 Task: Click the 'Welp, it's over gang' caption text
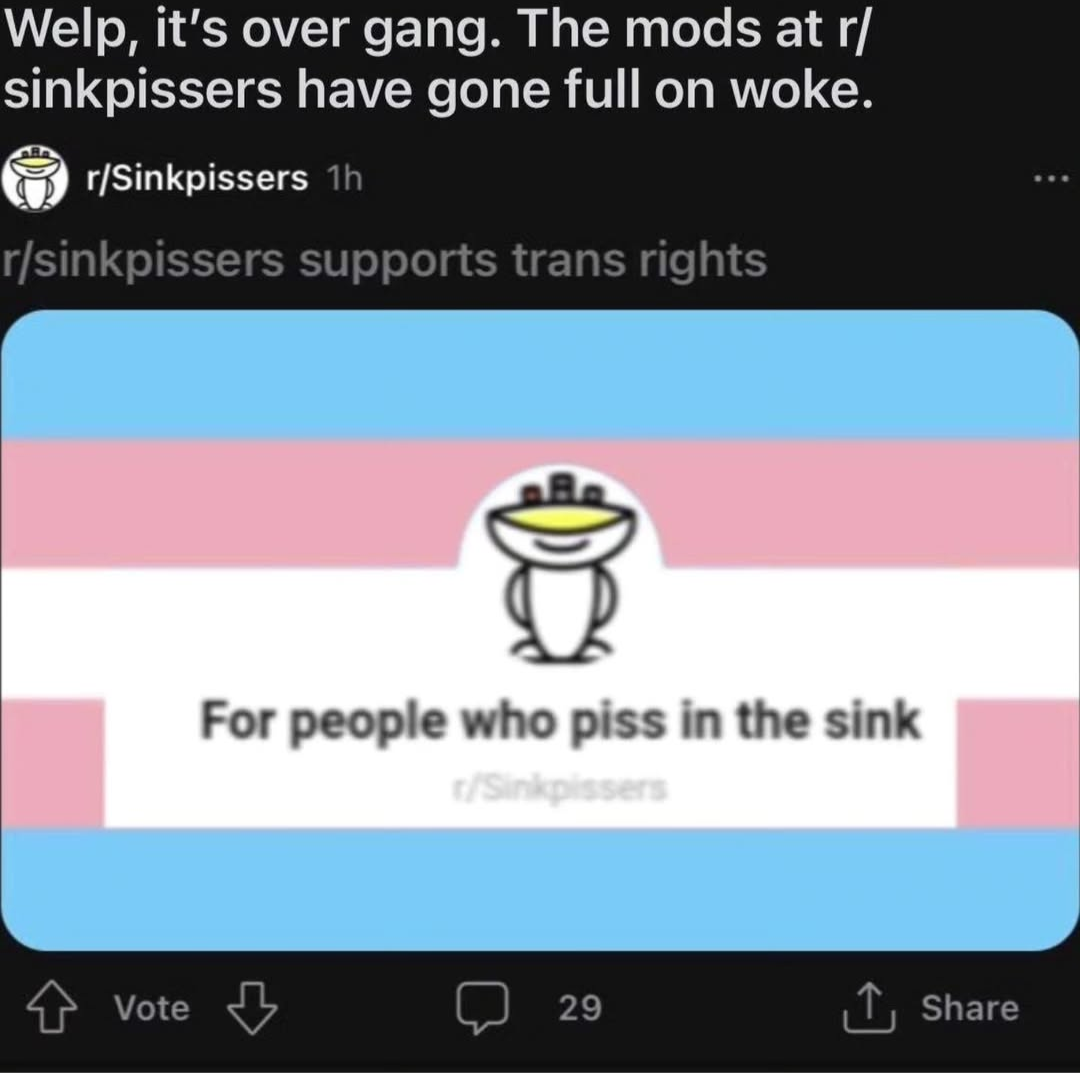click(438, 60)
